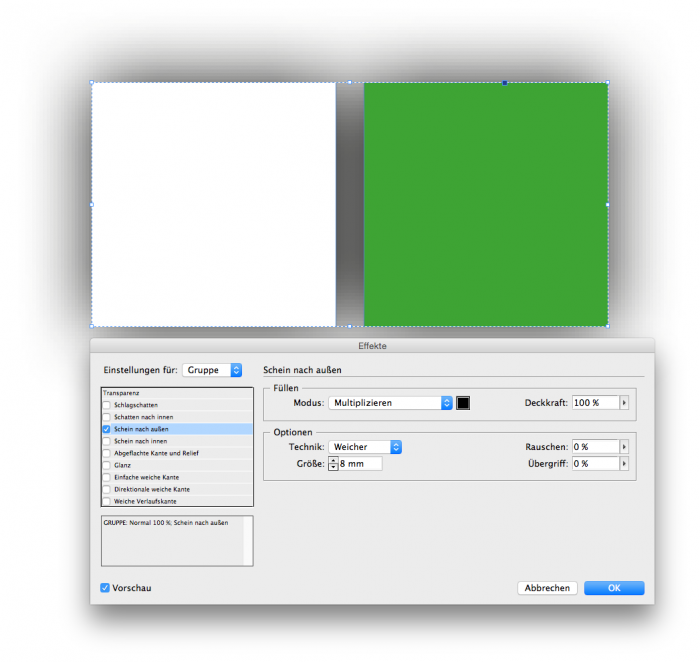
Task: Confirm with the OK button
Action: (614, 588)
